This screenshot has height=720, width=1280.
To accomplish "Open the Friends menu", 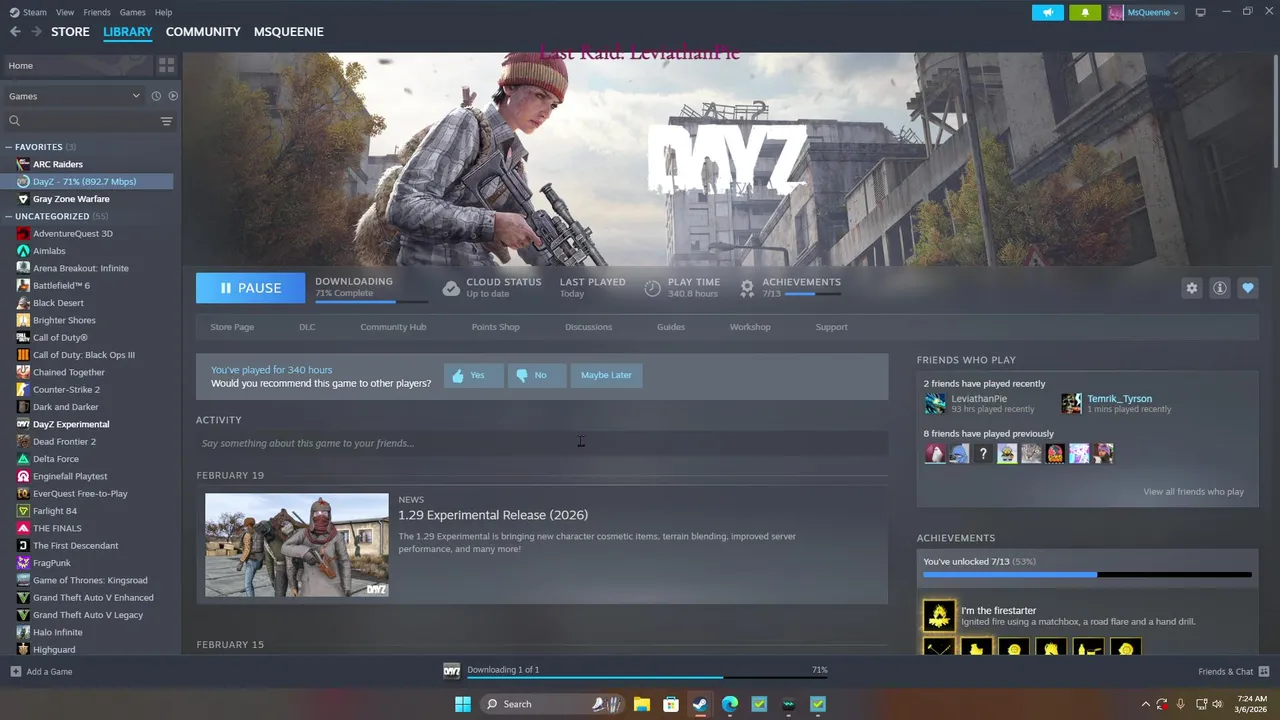I will [x=97, y=12].
